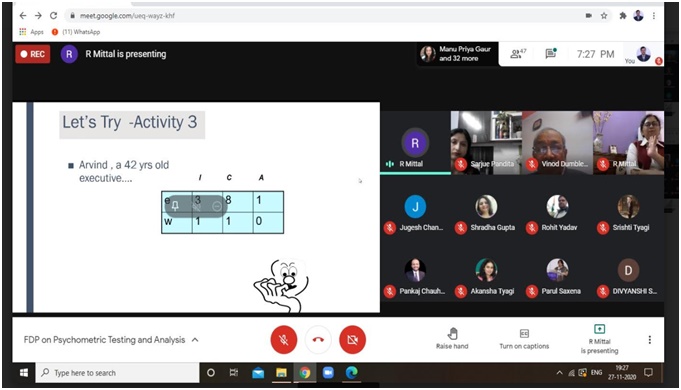This screenshot has height=390, width=681.
Task: Click the hang up call button
Action: click(x=318, y=340)
